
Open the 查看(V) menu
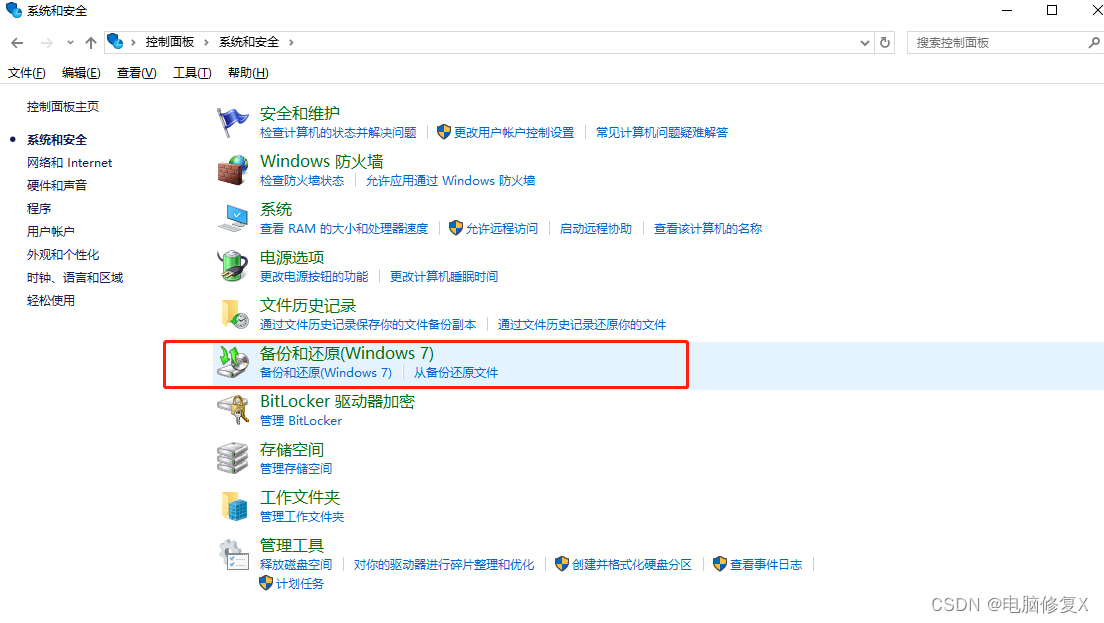137,73
